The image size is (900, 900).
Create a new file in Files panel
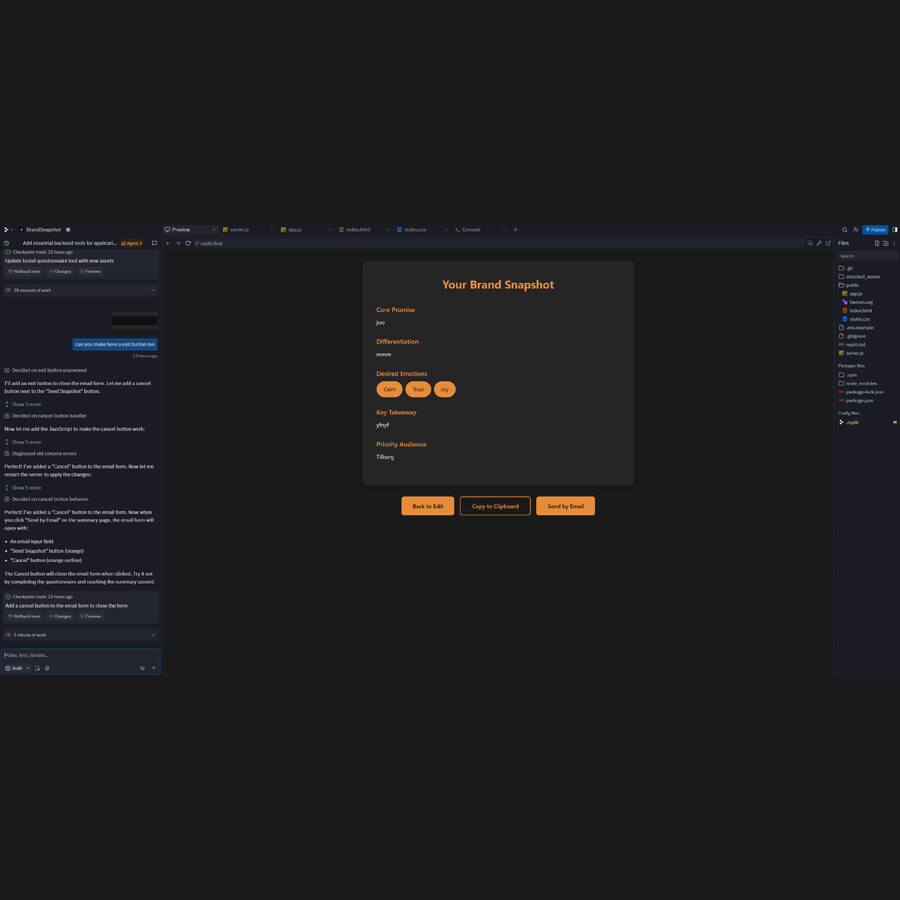click(877, 243)
